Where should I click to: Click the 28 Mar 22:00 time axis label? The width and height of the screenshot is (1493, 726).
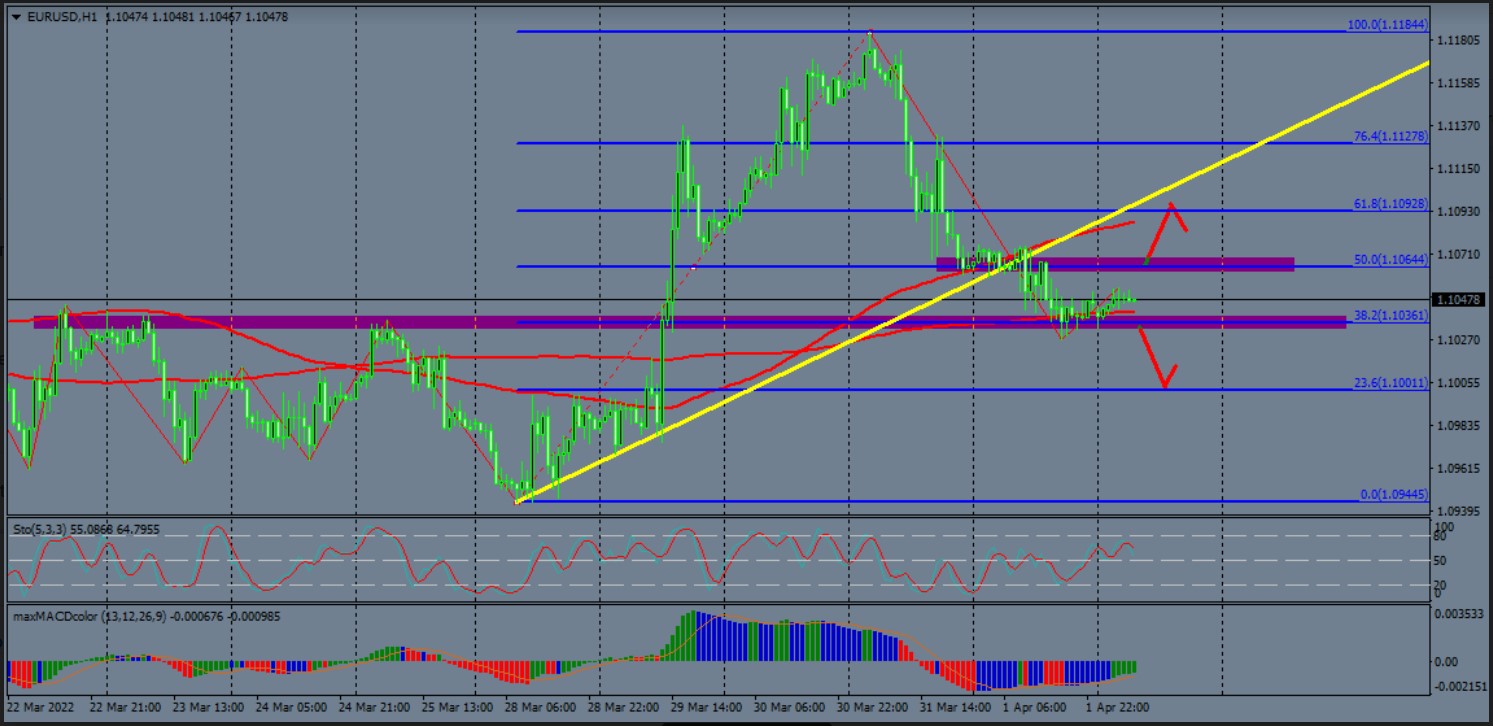(623, 707)
